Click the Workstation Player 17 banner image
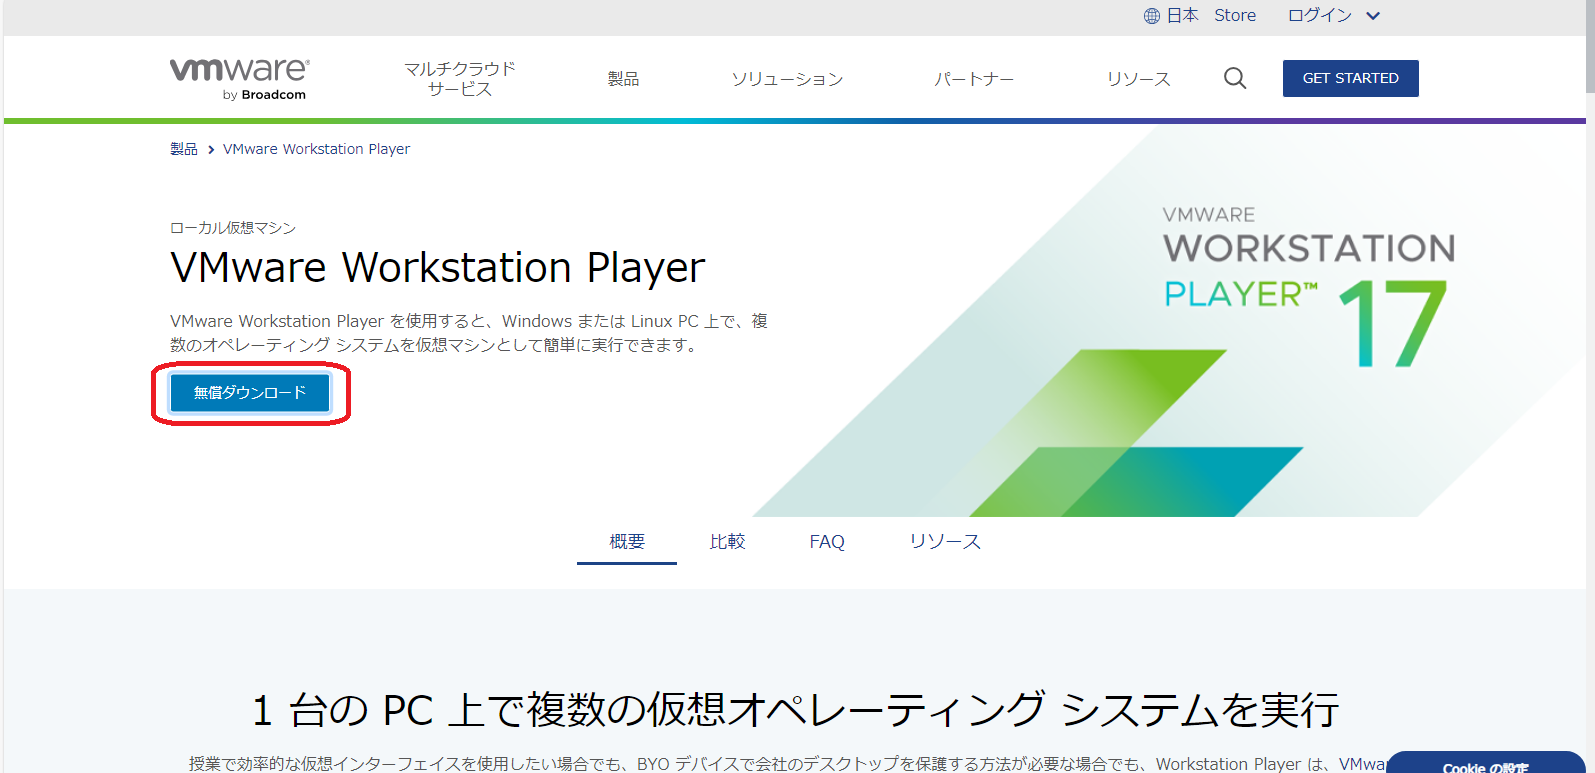This screenshot has width=1595, height=773. [x=1170, y=320]
